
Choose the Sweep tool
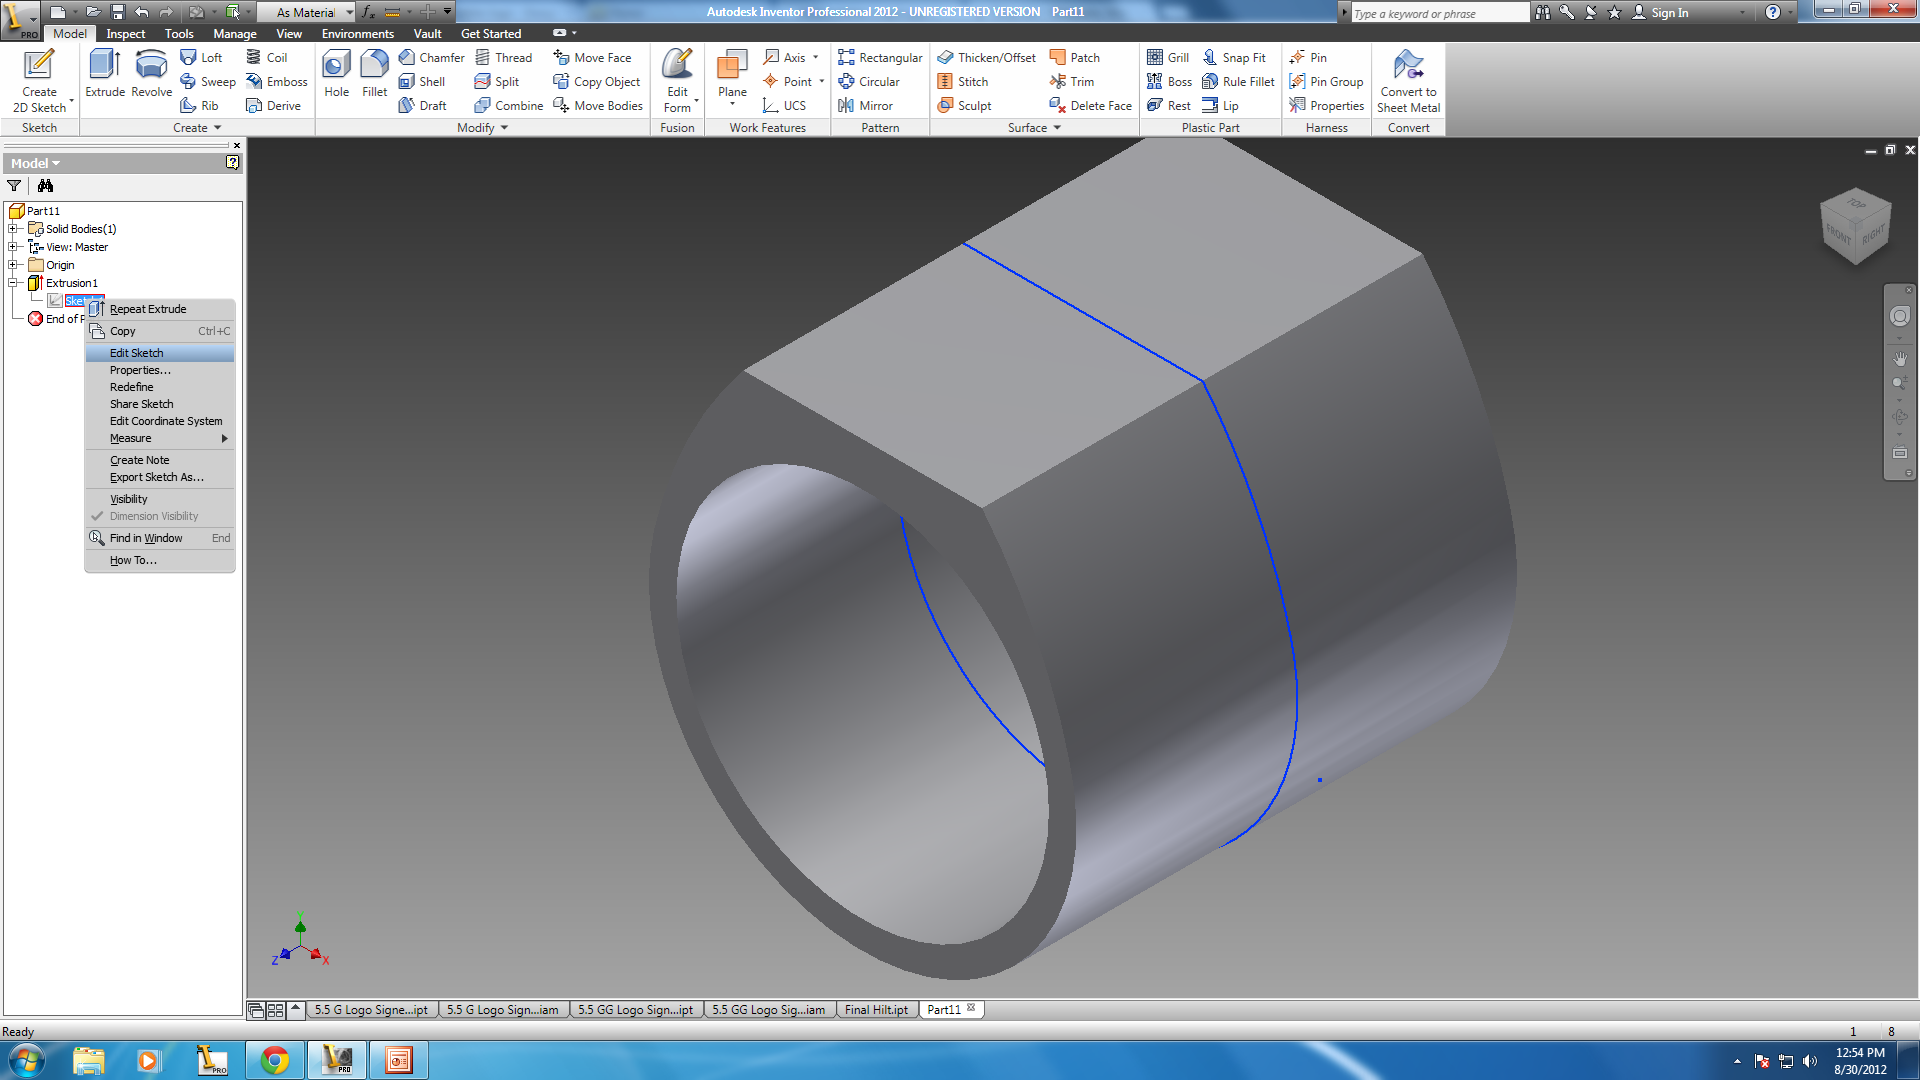click(207, 81)
